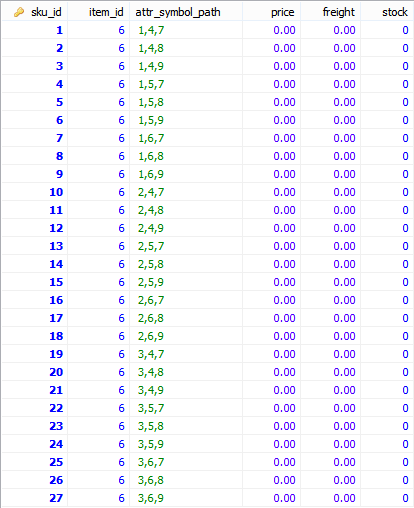Click the attr_symbol_path column header

coord(186,12)
